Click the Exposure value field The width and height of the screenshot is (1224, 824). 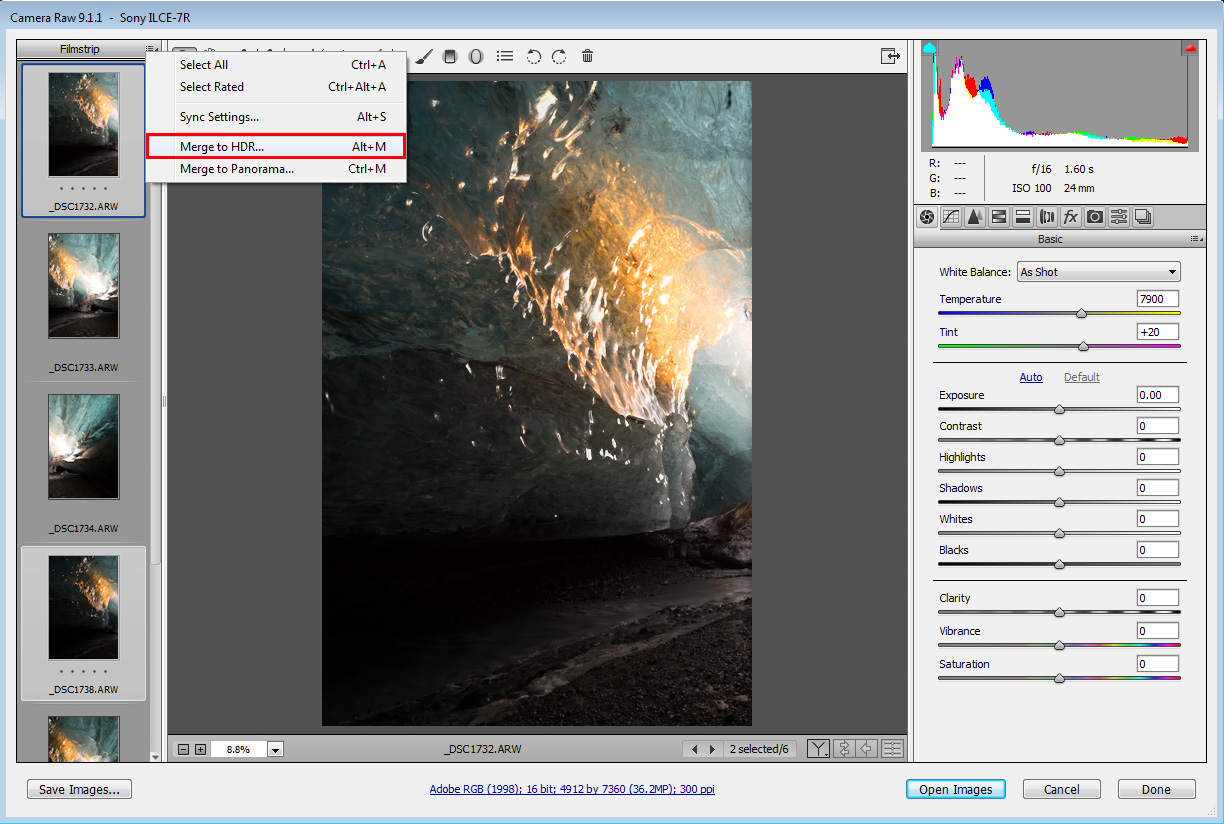click(1158, 395)
